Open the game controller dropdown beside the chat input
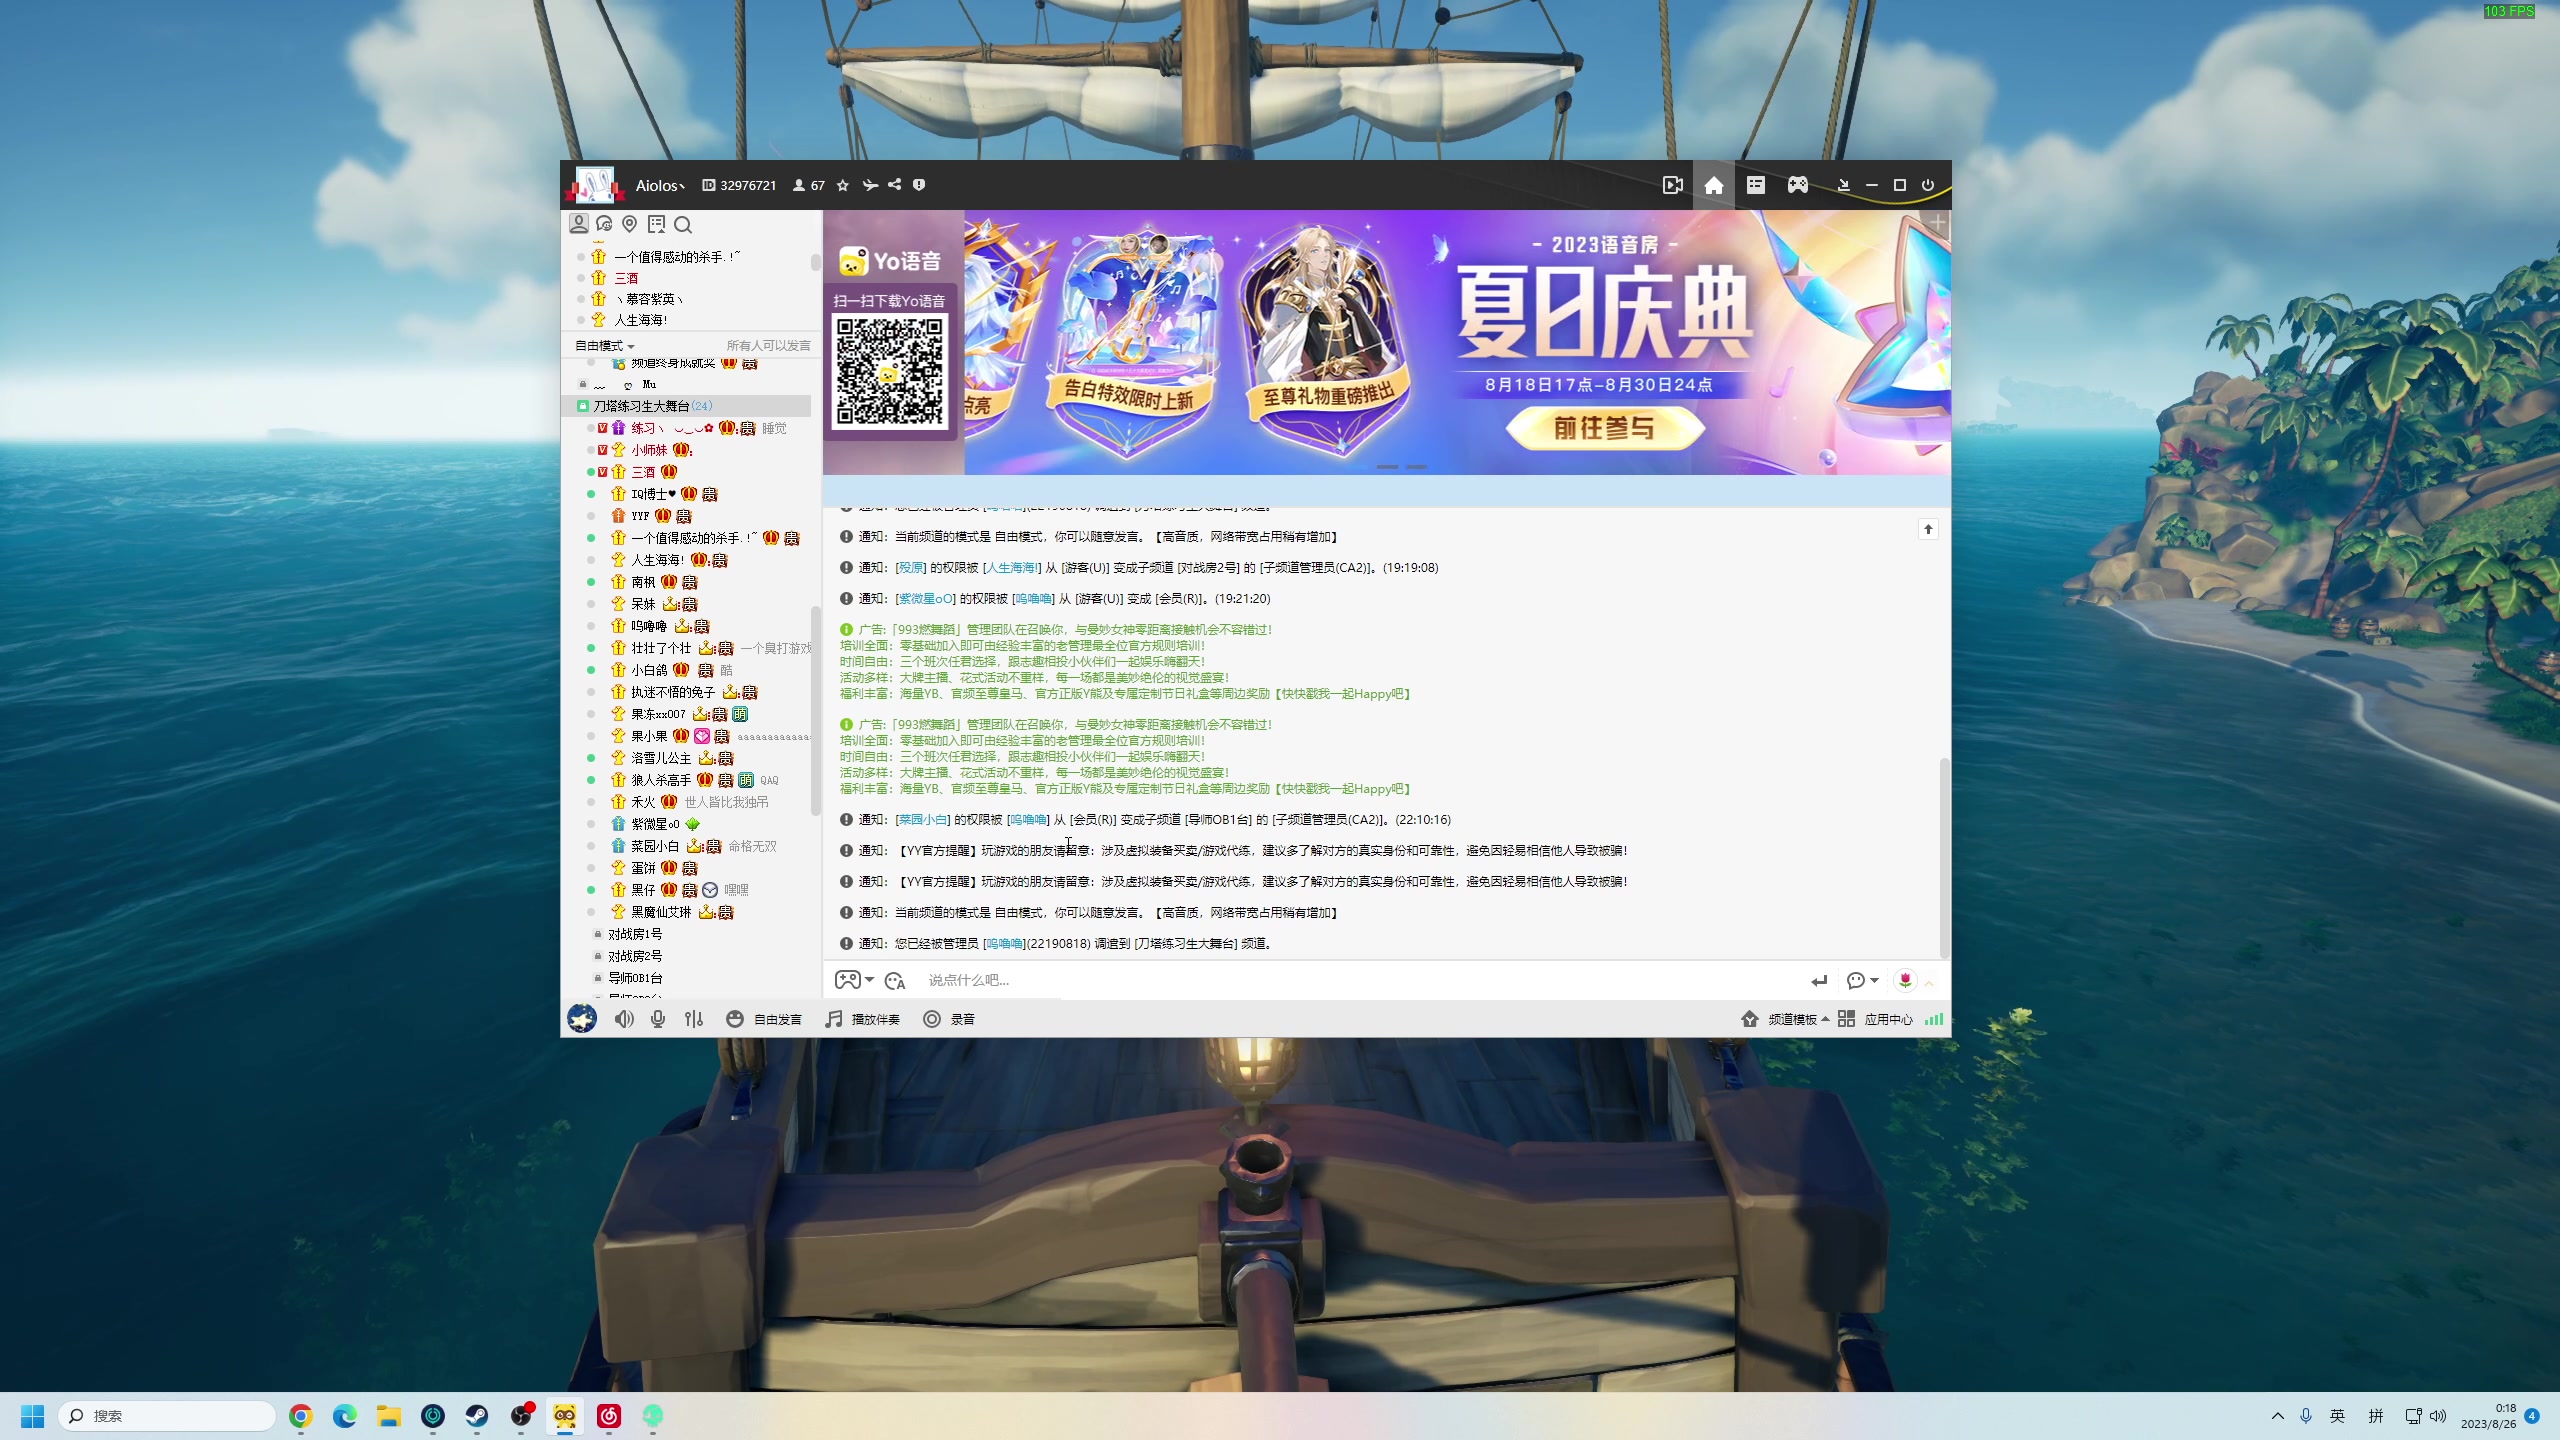The image size is (2560, 1440). point(854,980)
